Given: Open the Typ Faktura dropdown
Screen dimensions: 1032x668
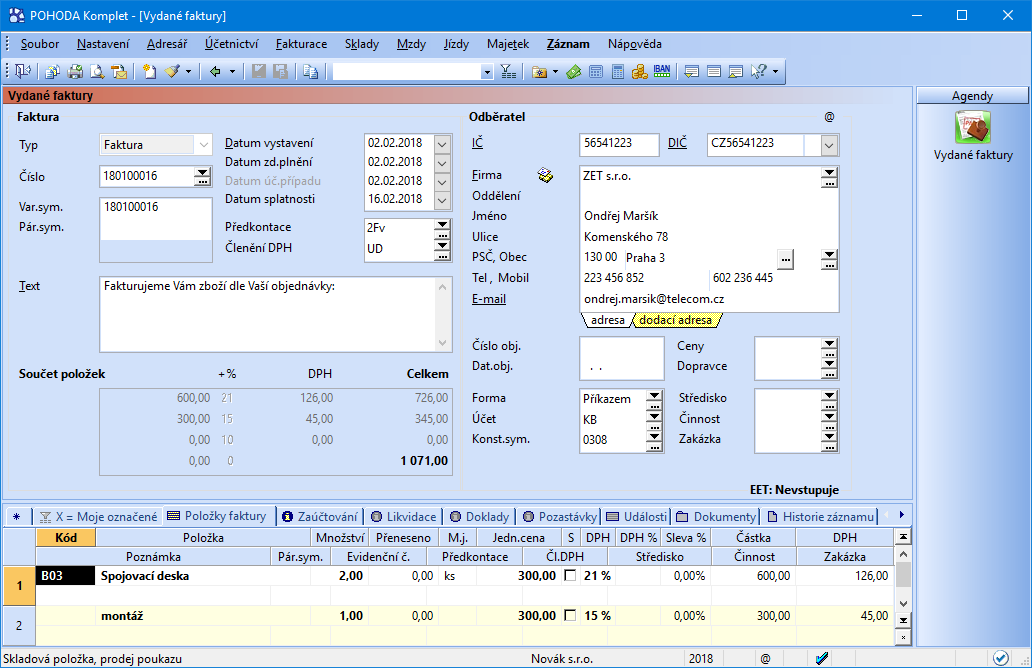Looking at the screenshot, I should [203, 145].
